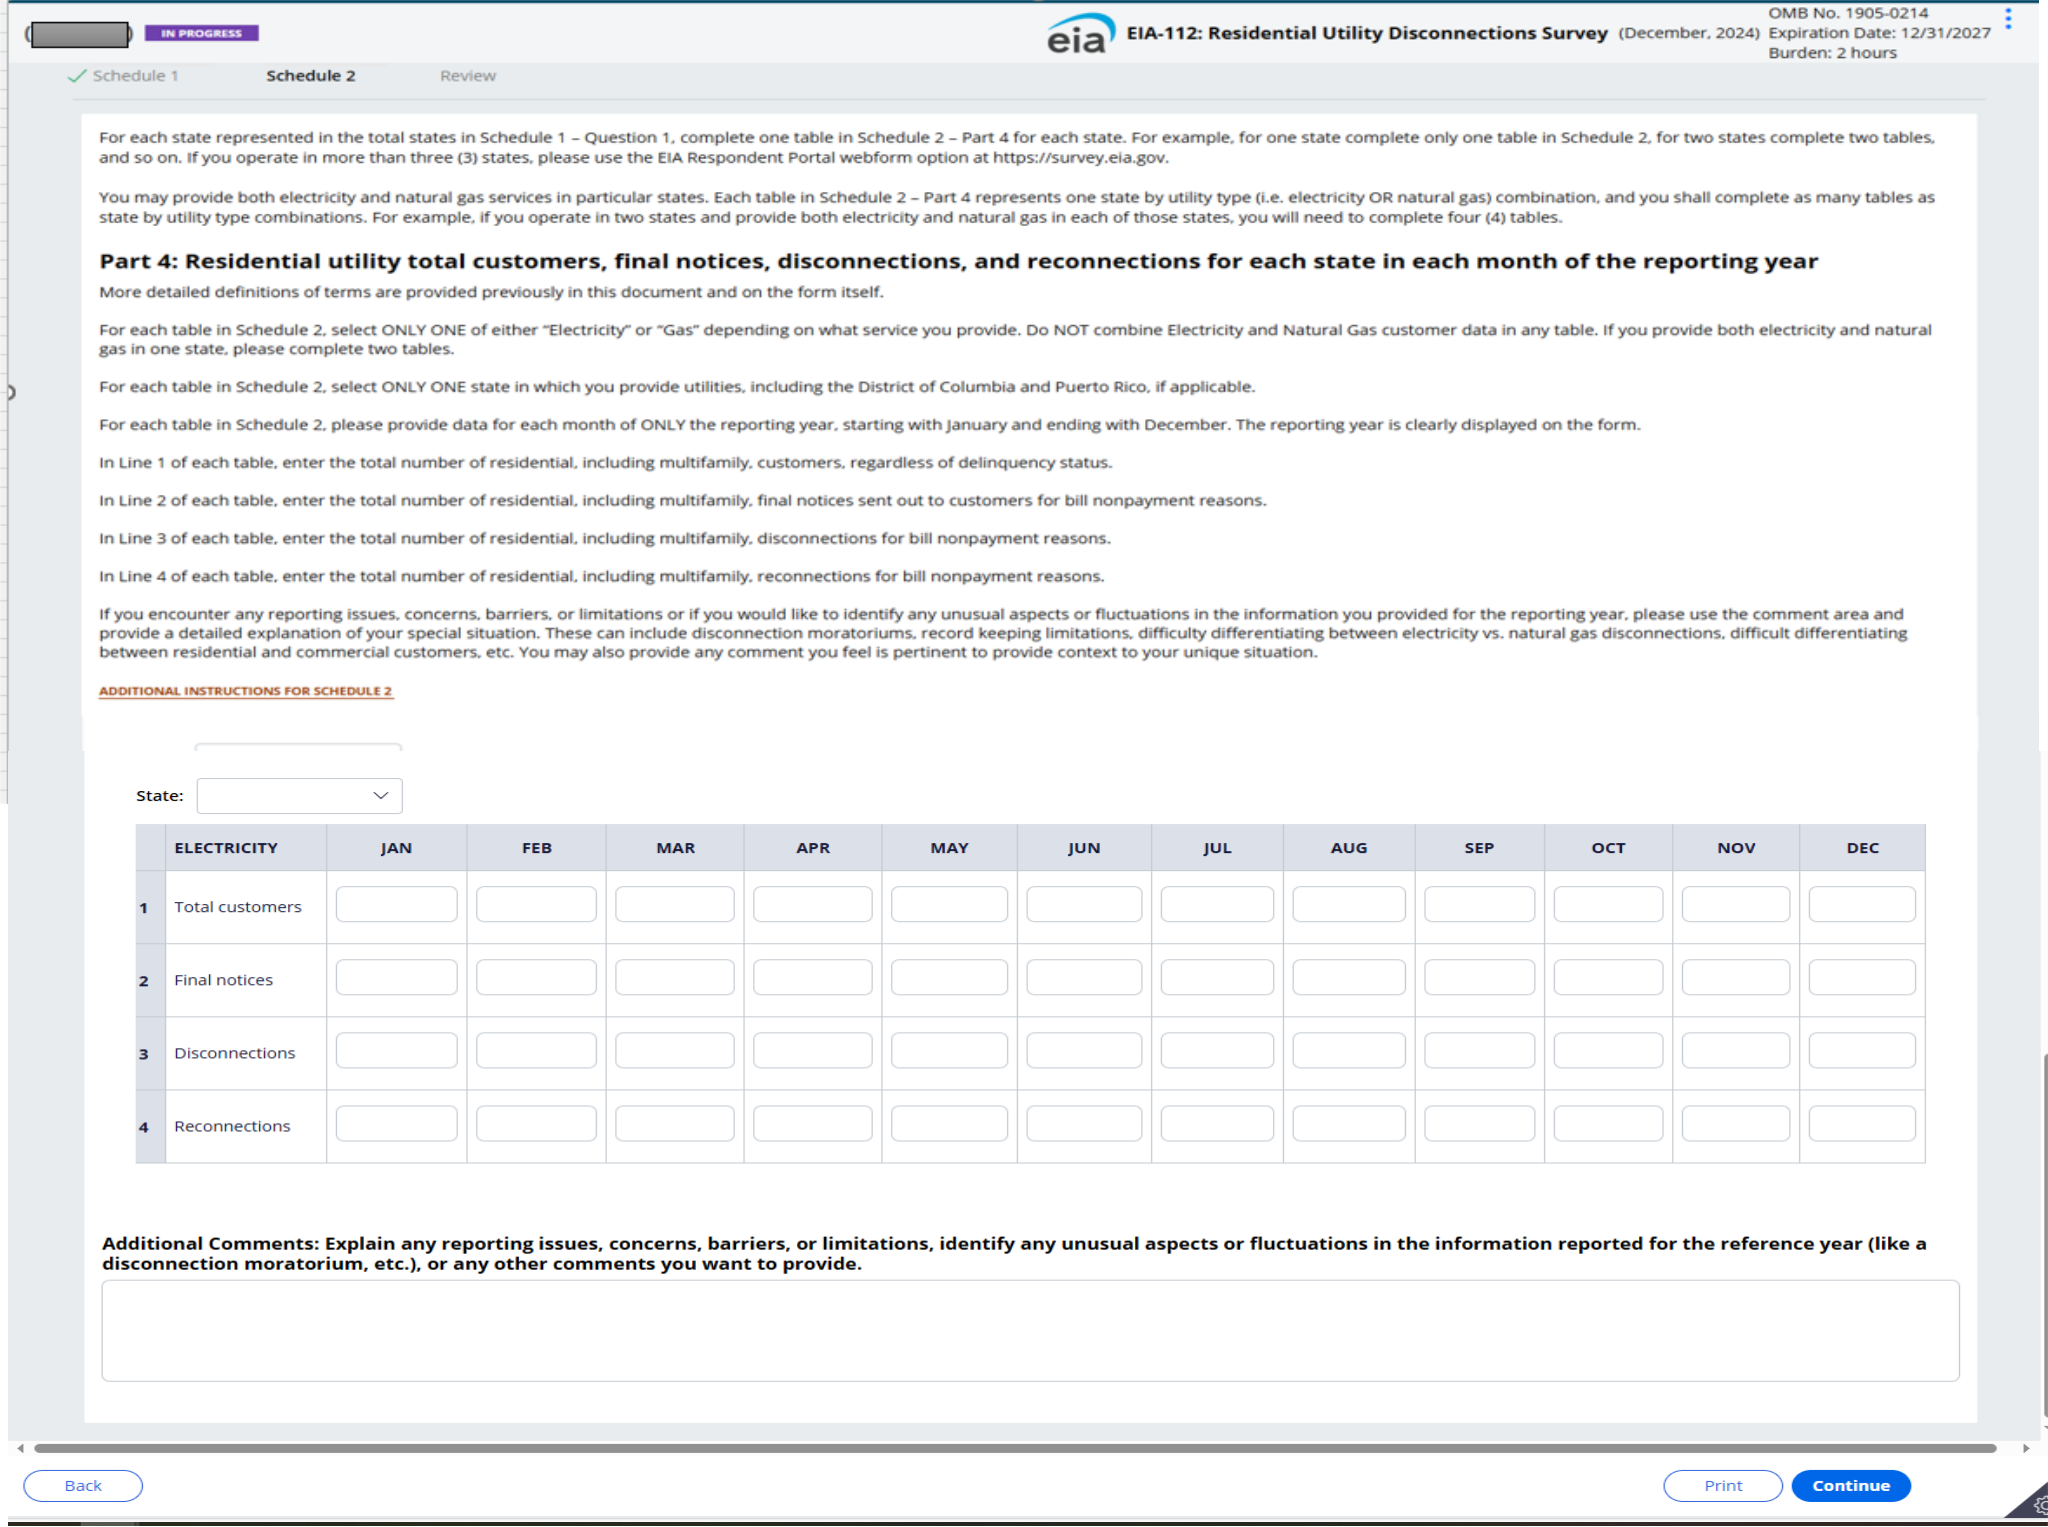Image resolution: width=2048 pixels, height=1527 pixels.
Task: Click the green checkmark beside Schedule 1
Action: coord(76,76)
